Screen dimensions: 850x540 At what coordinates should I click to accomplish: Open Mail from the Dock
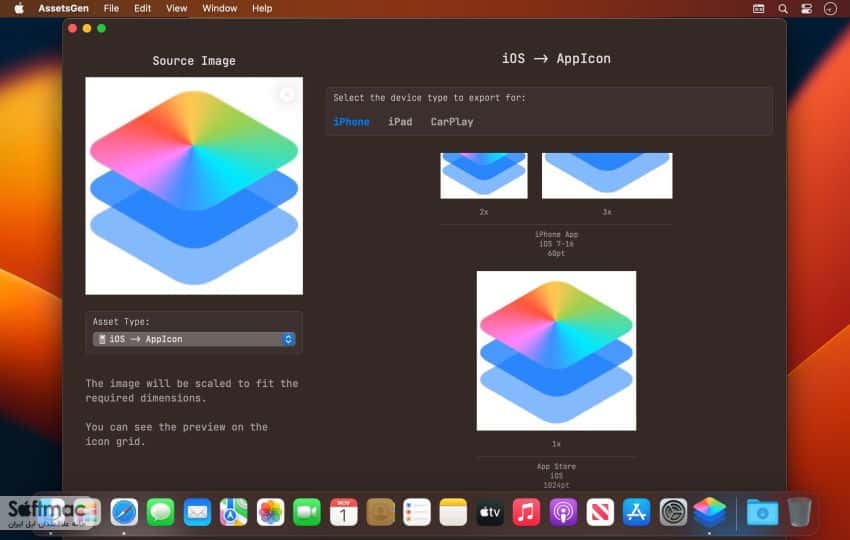pyautogui.click(x=197, y=512)
